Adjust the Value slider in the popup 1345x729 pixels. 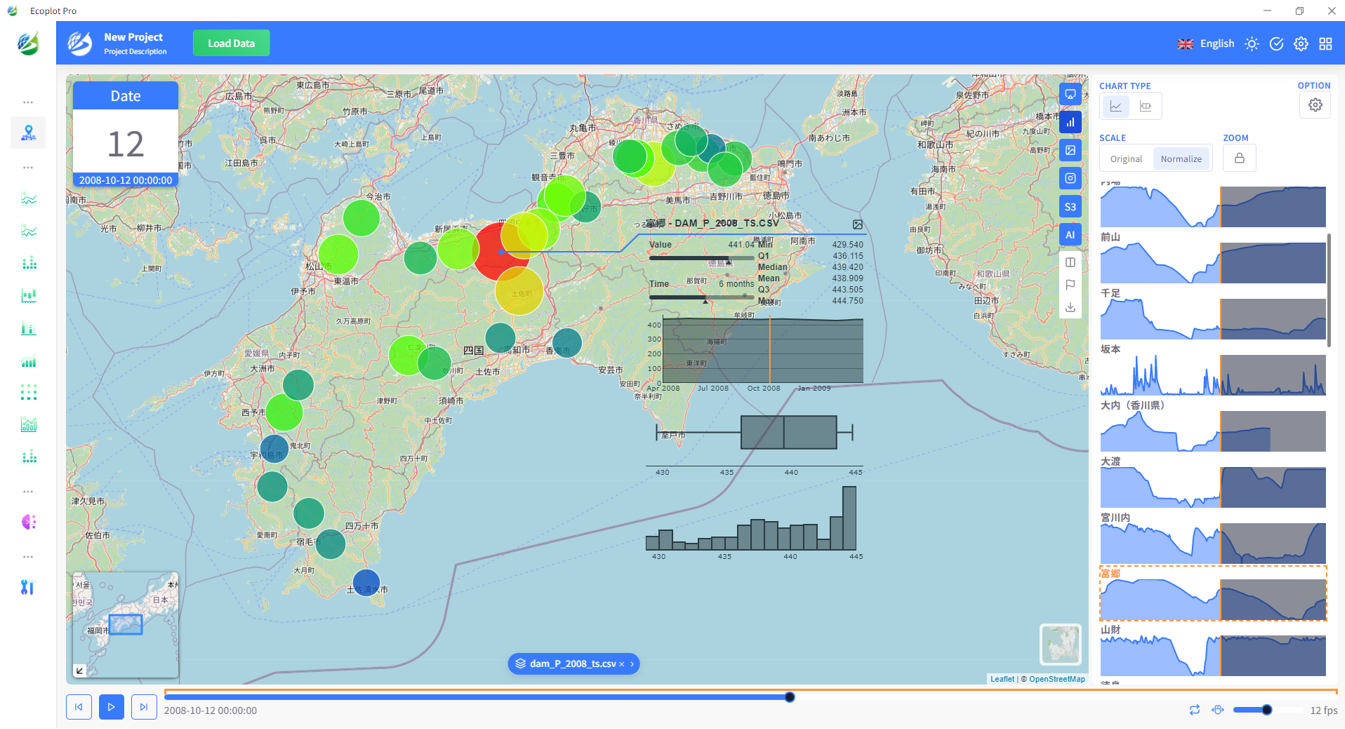point(701,258)
